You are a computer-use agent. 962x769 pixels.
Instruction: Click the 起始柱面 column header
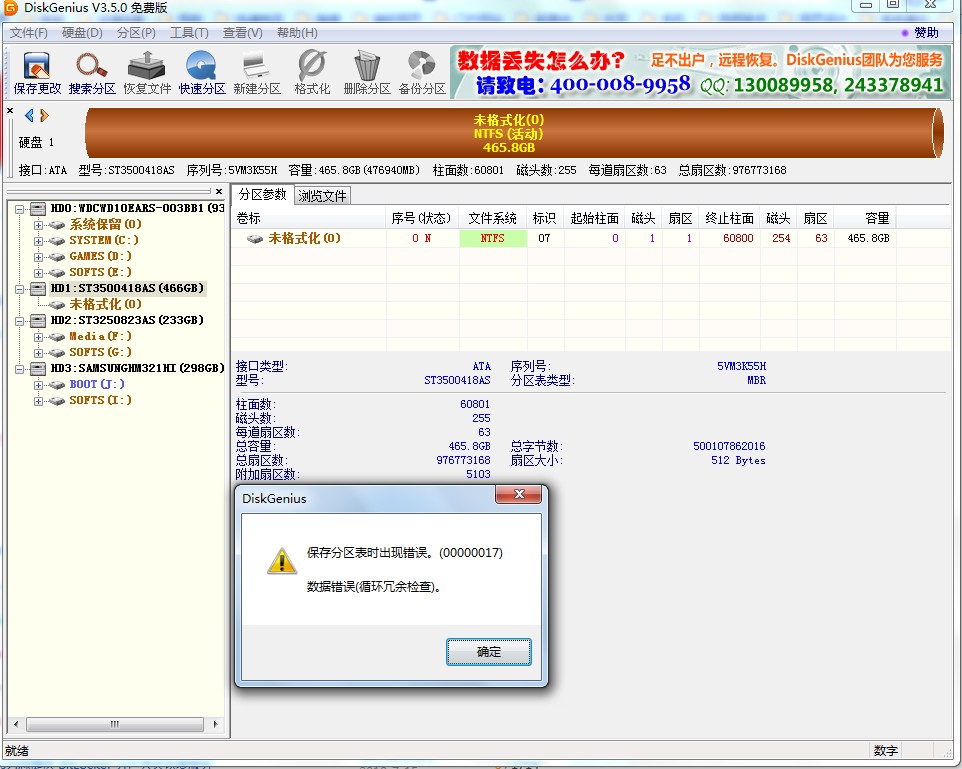pos(594,218)
